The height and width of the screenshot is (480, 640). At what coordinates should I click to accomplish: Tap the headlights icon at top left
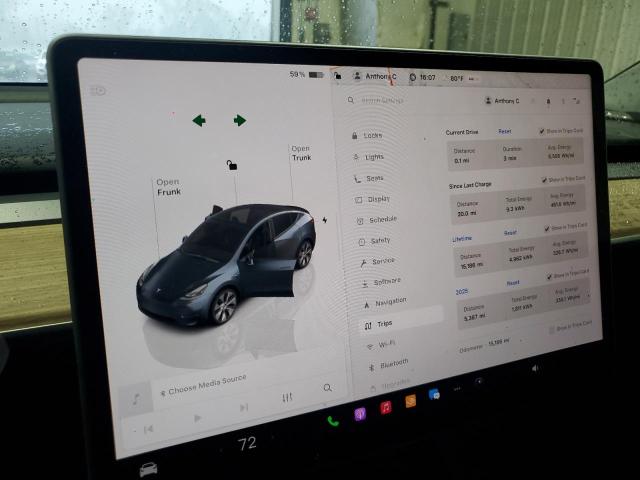click(x=98, y=91)
